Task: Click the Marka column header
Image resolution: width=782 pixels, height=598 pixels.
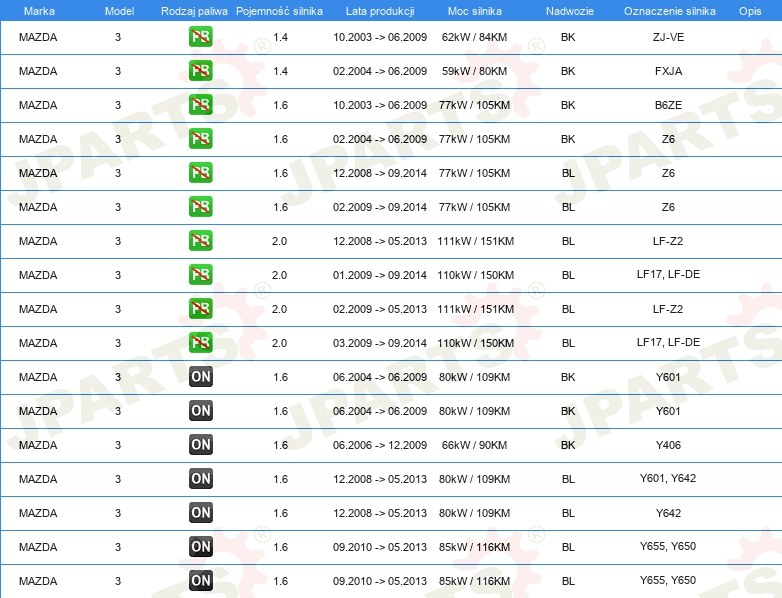Action: (39, 11)
